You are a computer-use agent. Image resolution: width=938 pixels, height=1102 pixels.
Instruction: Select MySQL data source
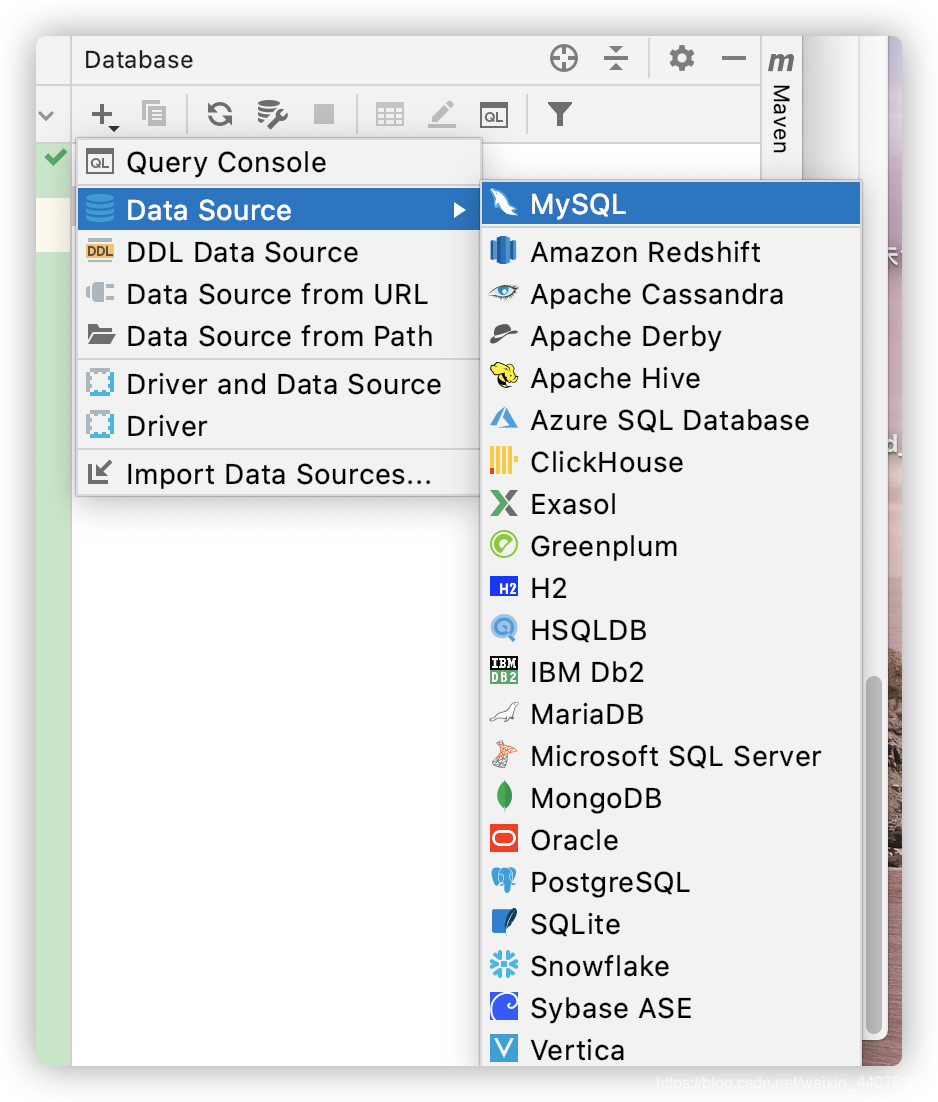tap(671, 204)
